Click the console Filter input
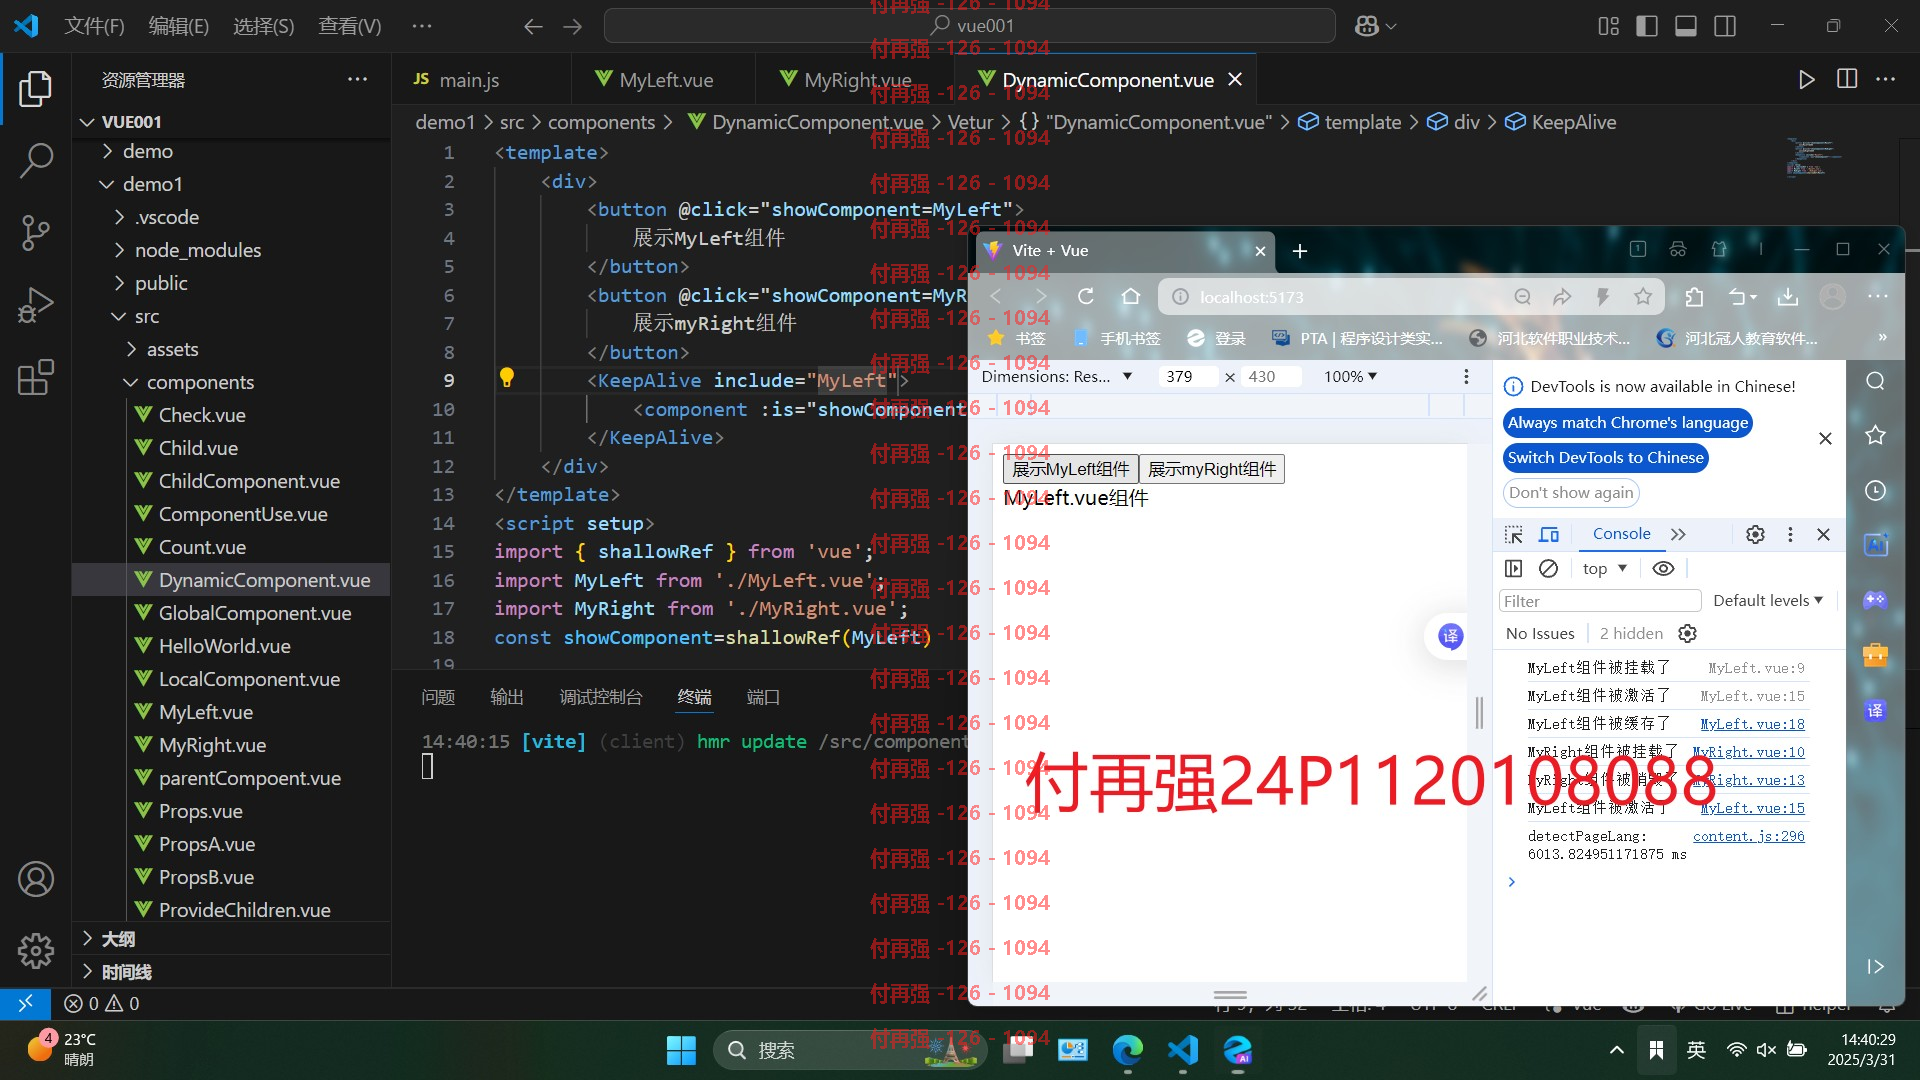This screenshot has height=1080, width=1920. pos(1599,600)
